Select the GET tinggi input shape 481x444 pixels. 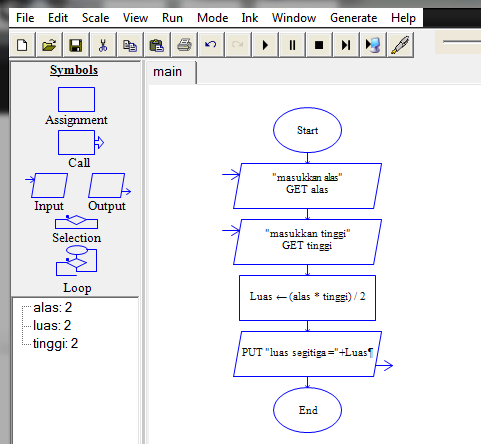[307, 242]
